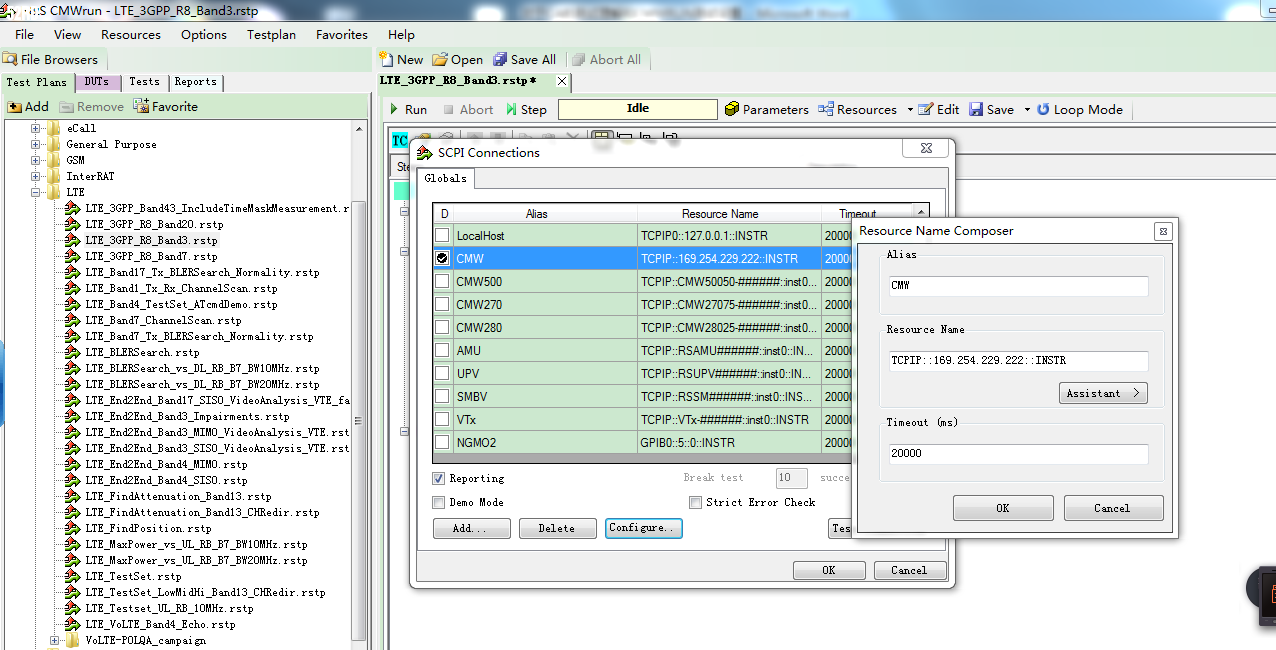Click the Alias input field
The width and height of the screenshot is (1276, 650).
(1019, 285)
